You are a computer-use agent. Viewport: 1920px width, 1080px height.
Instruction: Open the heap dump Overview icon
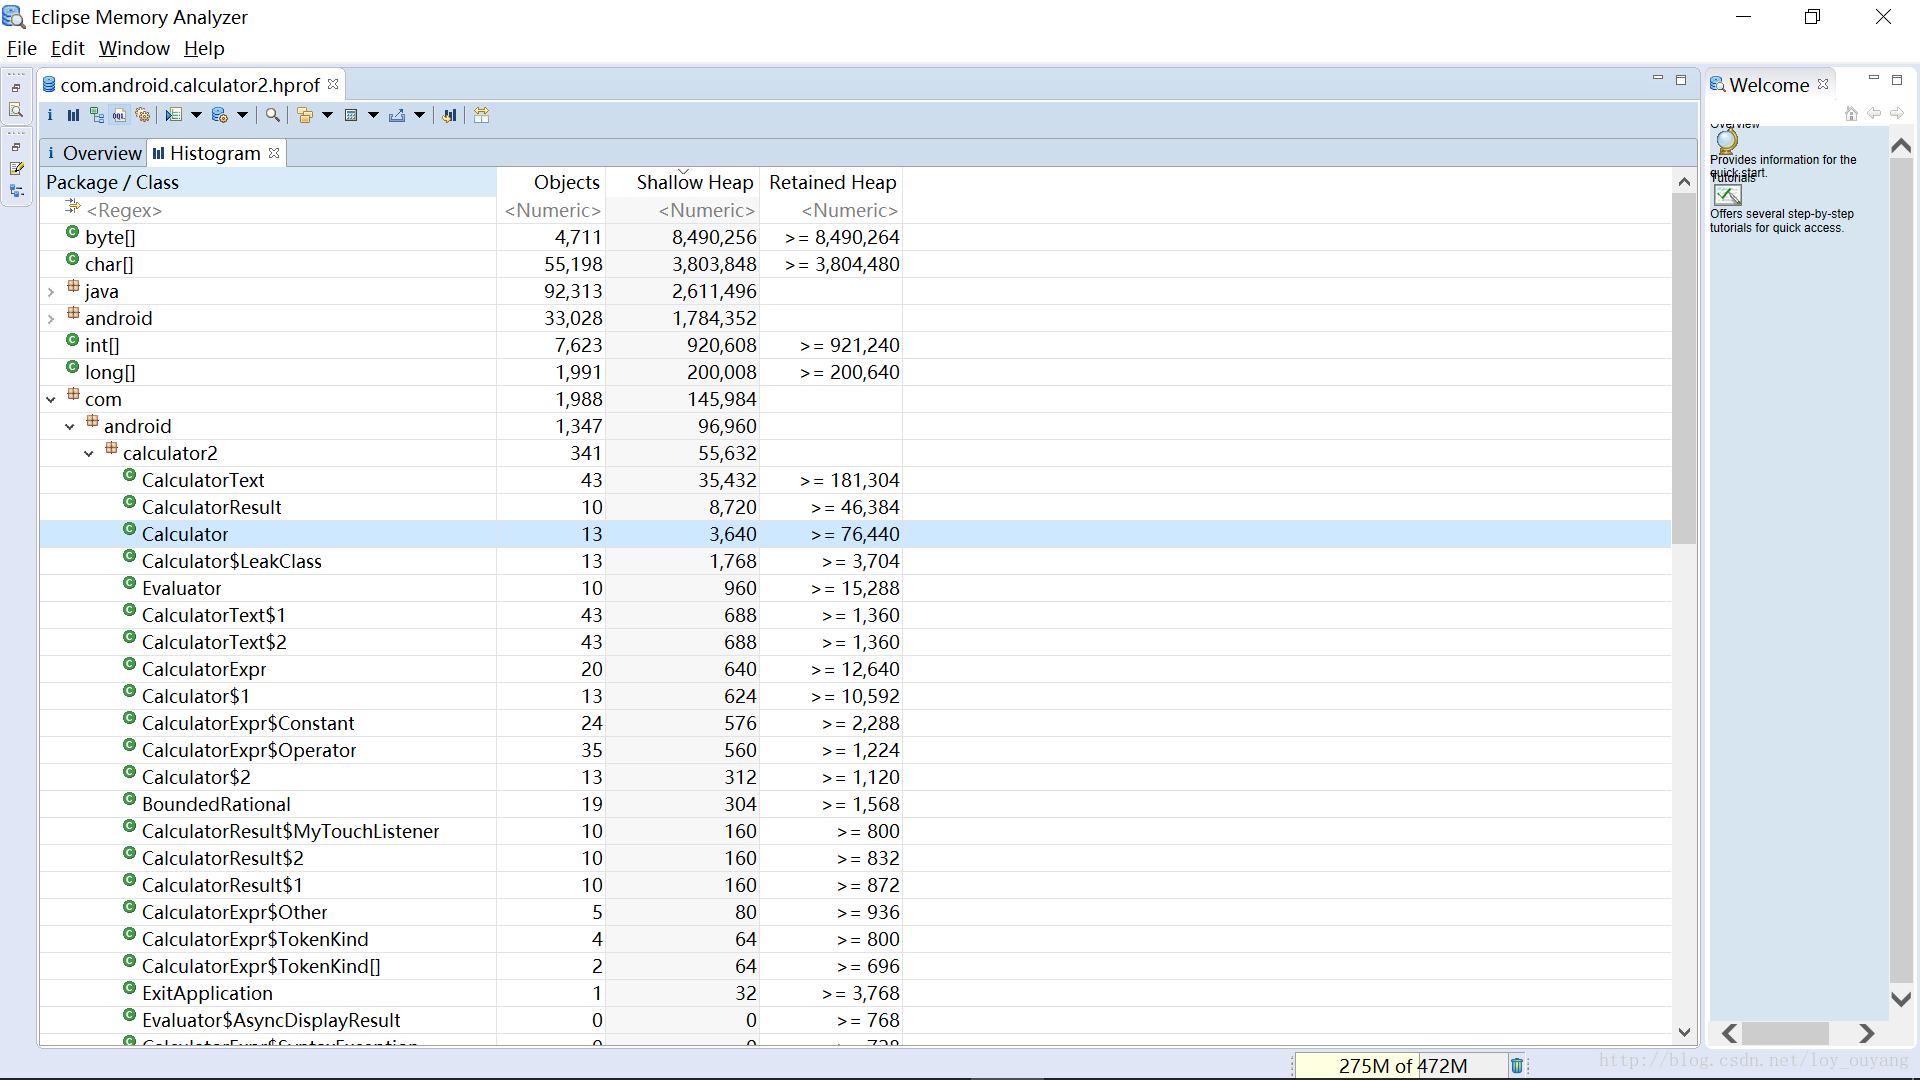[x=50, y=116]
